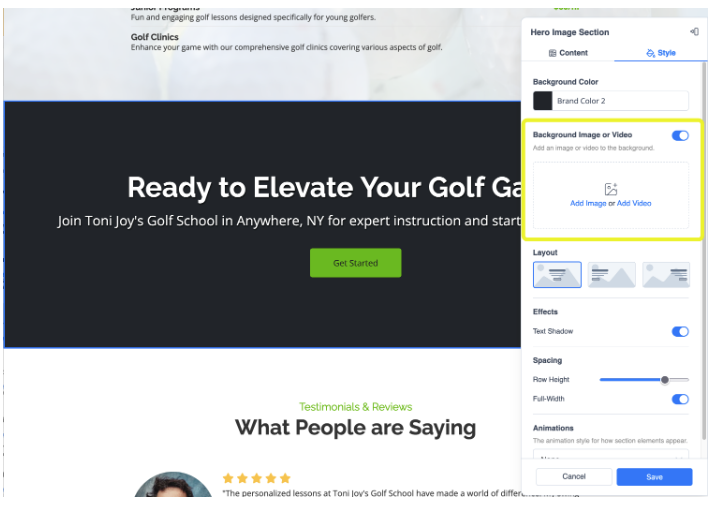
Task: Click the Golf Clinics heading
Action: pyautogui.click(x=154, y=37)
